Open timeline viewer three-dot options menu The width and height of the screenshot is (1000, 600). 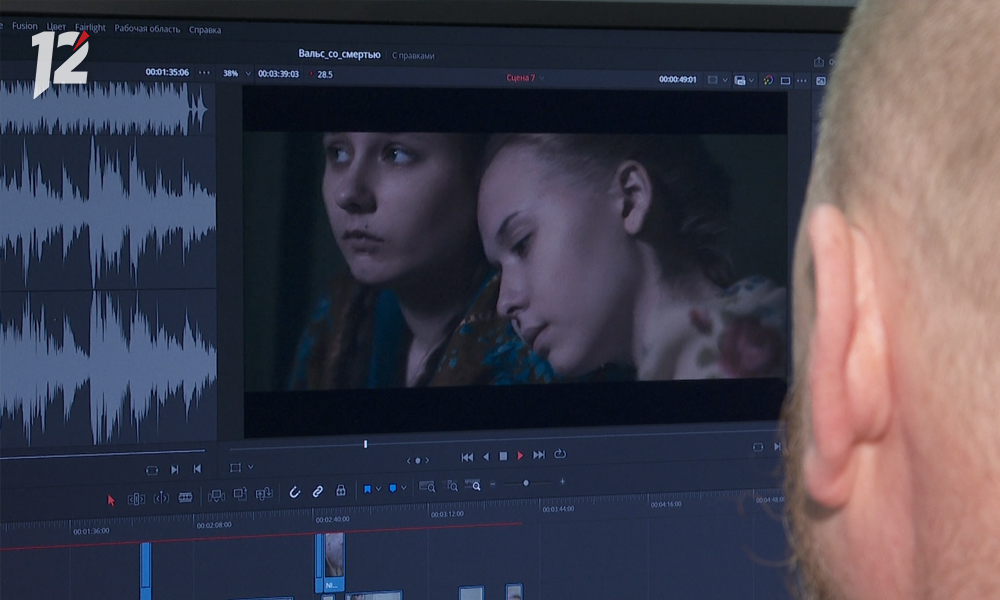[x=802, y=80]
